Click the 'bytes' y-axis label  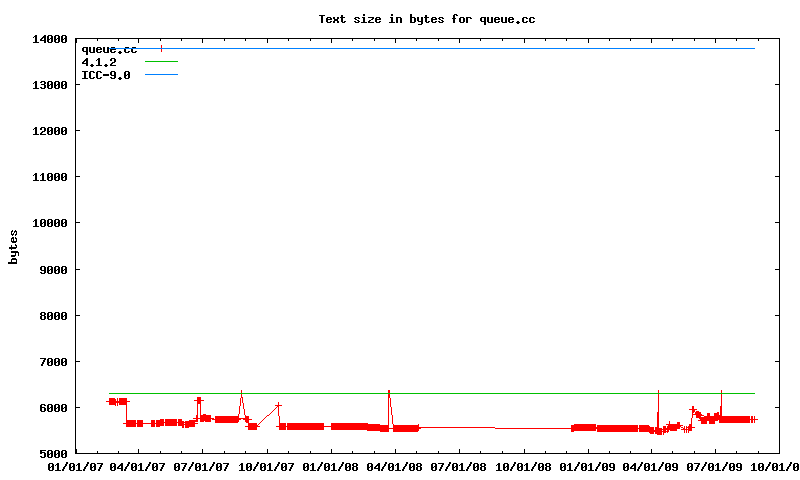click(14, 246)
